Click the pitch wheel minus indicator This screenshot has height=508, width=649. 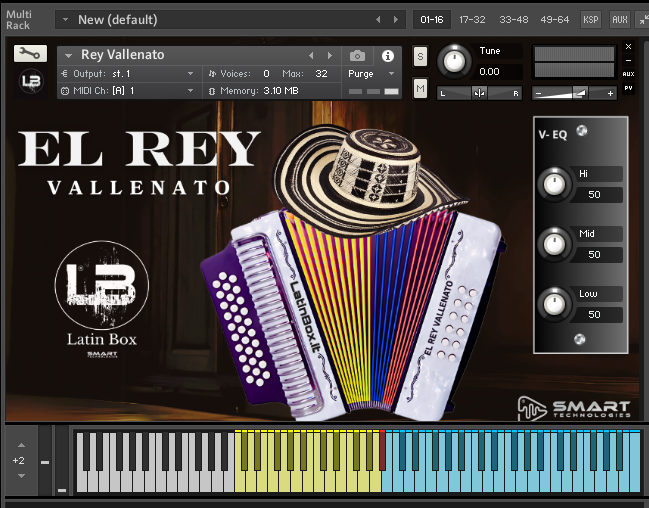tap(45, 462)
